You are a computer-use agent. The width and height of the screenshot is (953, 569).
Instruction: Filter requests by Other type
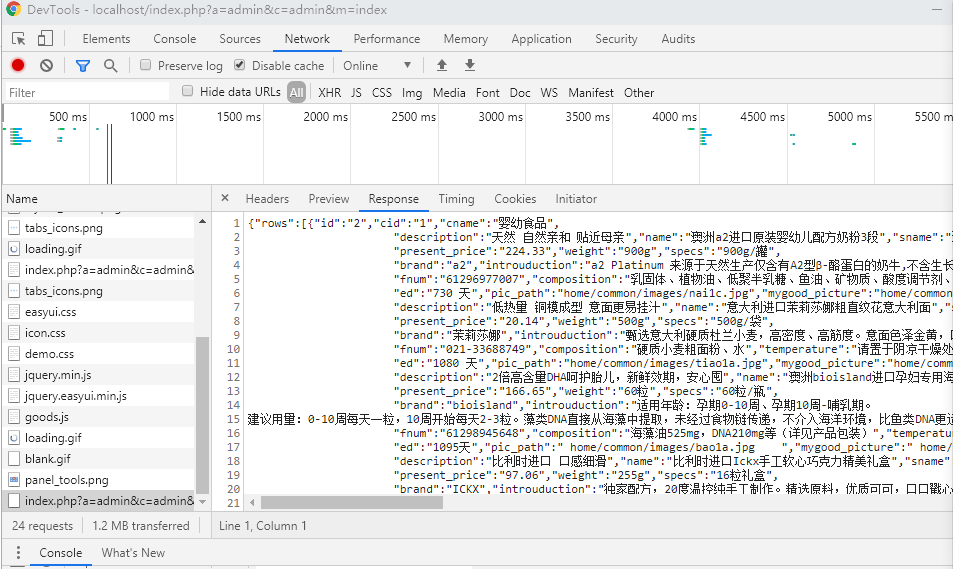point(639,92)
